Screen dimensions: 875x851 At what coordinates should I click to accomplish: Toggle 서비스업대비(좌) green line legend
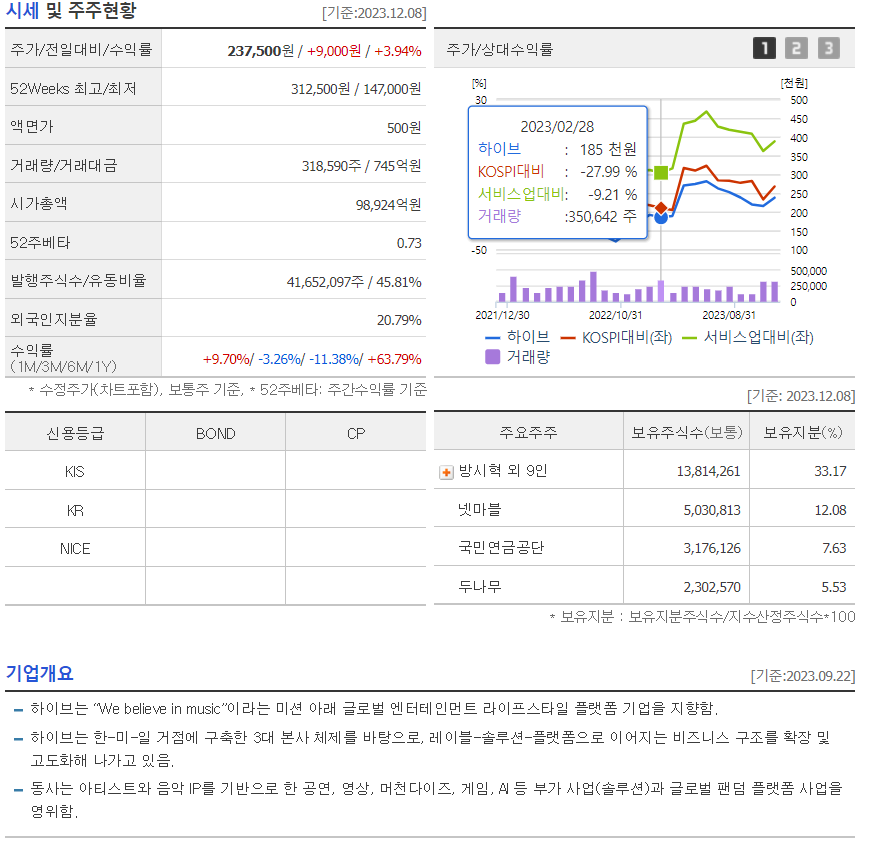click(x=748, y=337)
